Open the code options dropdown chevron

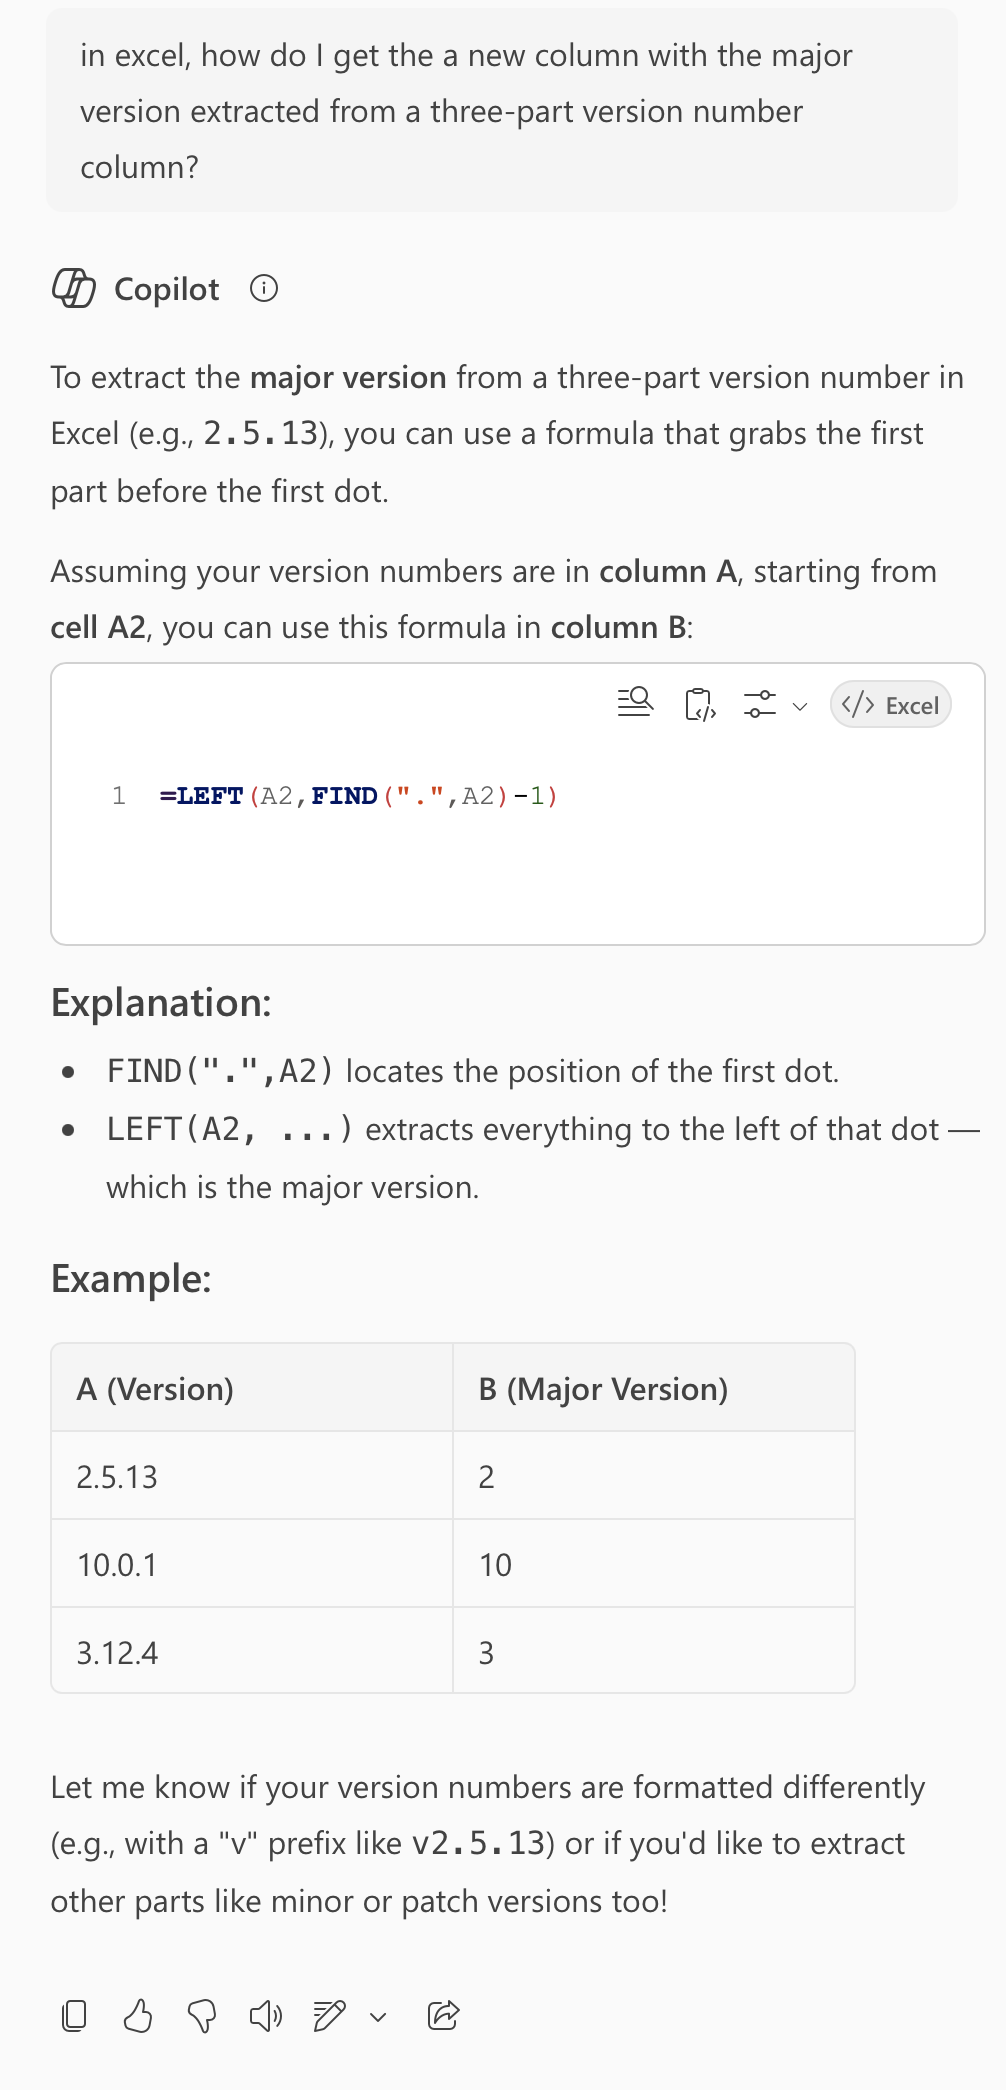pyautogui.click(x=798, y=705)
